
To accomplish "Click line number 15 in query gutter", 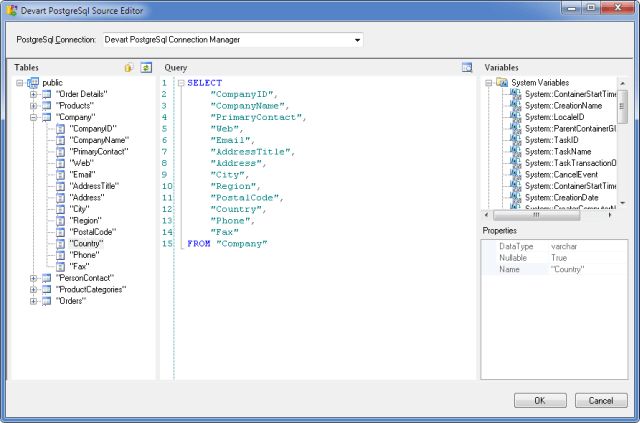I will pos(167,244).
